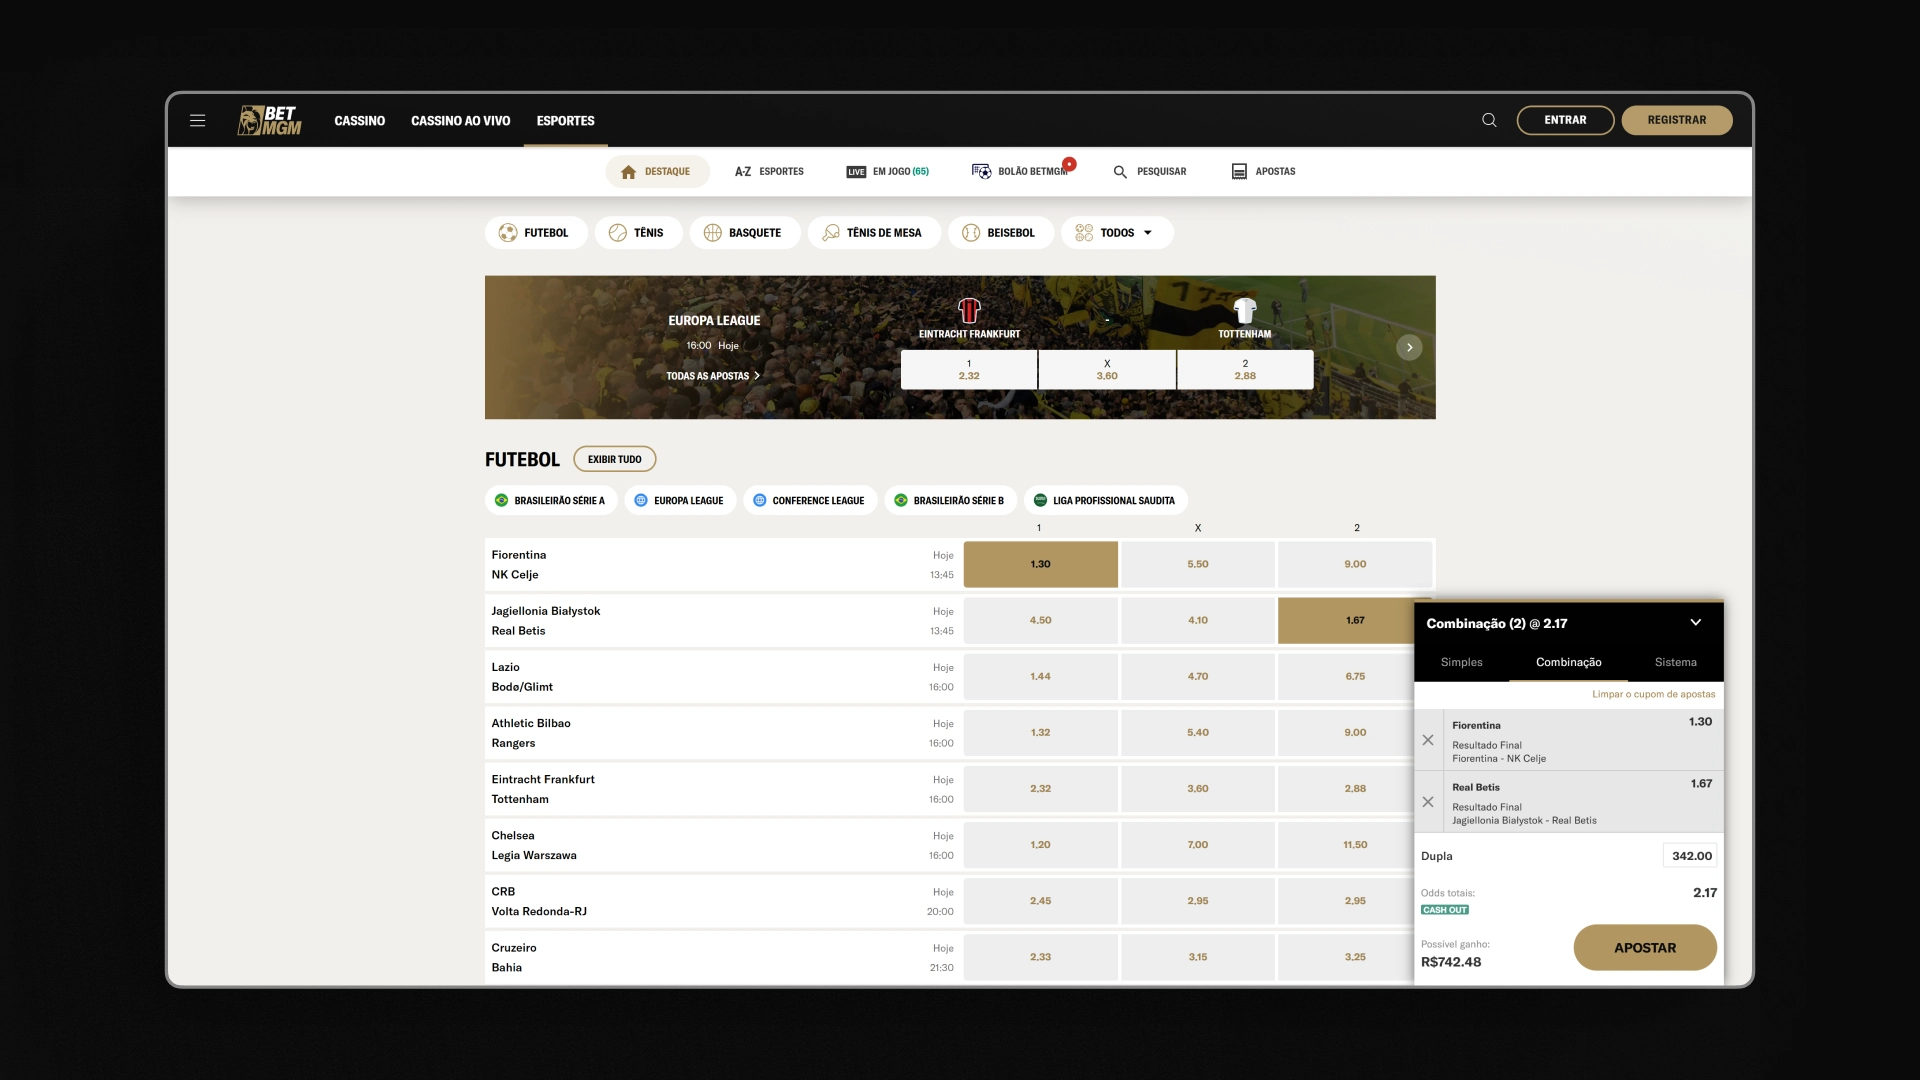The image size is (1920, 1080).
Task: Click the Pesquisar magnifier icon
Action: (x=1120, y=172)
